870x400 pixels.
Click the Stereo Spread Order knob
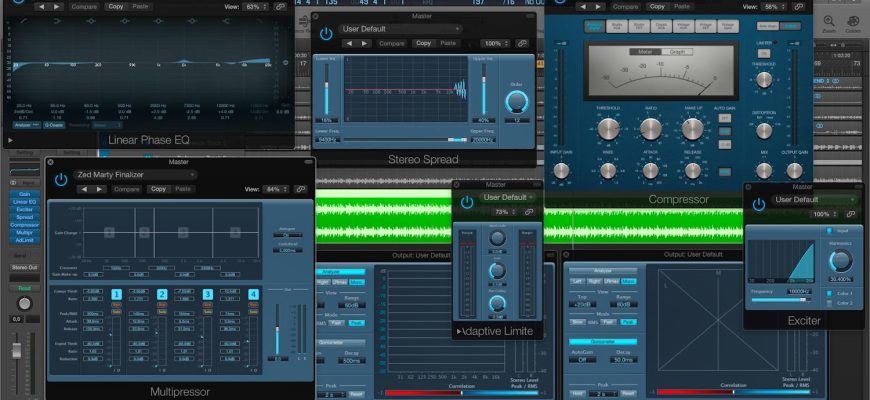[516, 102]
